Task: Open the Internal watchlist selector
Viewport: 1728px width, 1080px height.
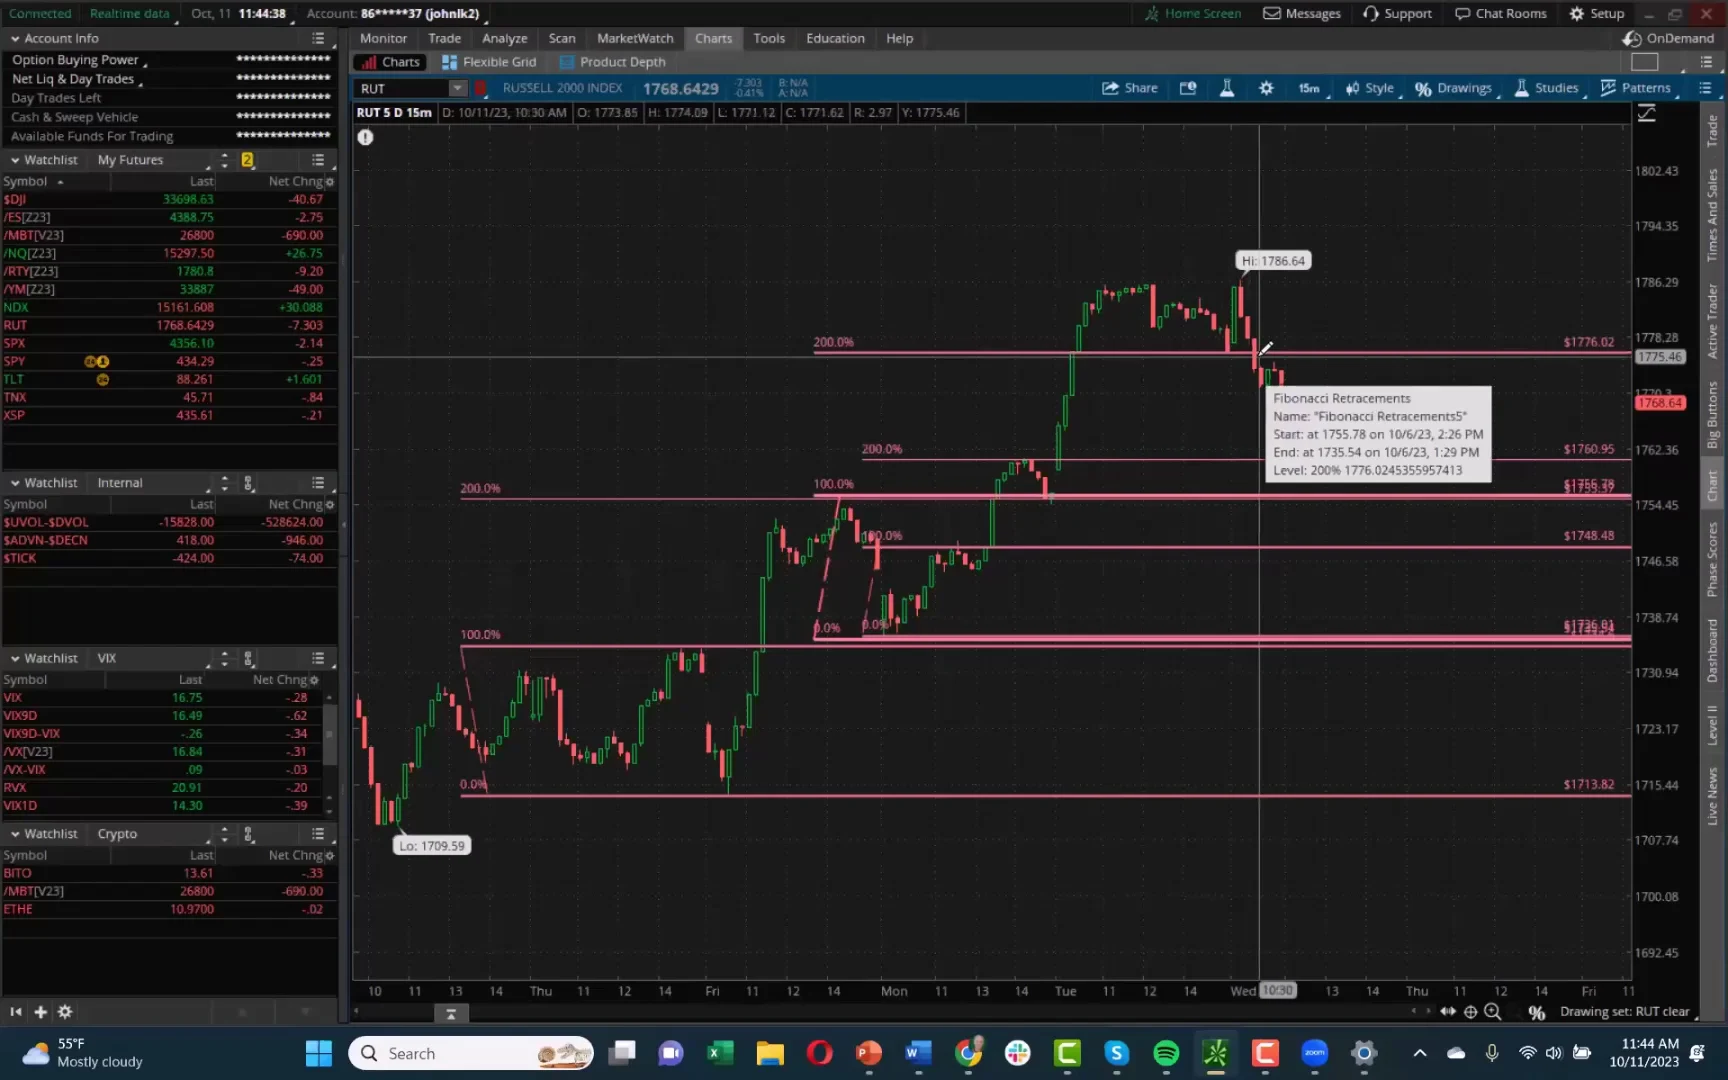Action: (121, 483)
